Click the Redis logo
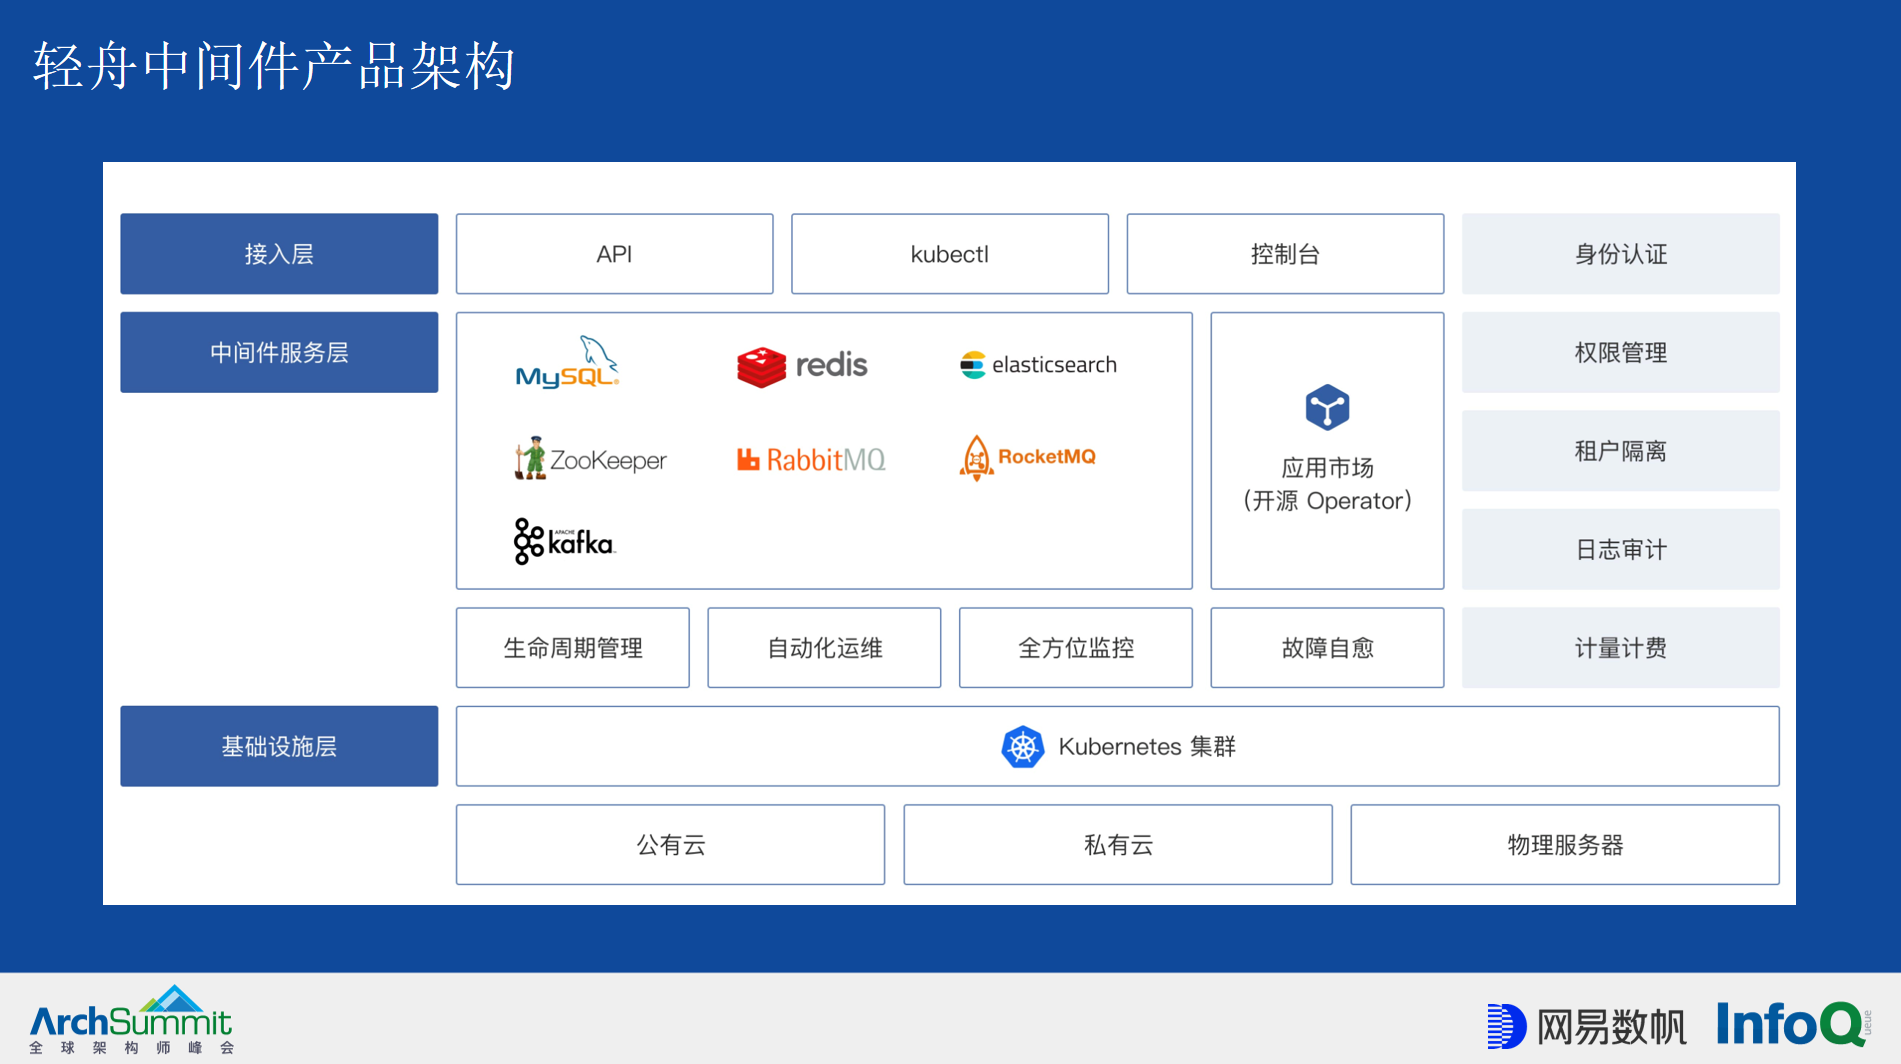 [802, 366]
